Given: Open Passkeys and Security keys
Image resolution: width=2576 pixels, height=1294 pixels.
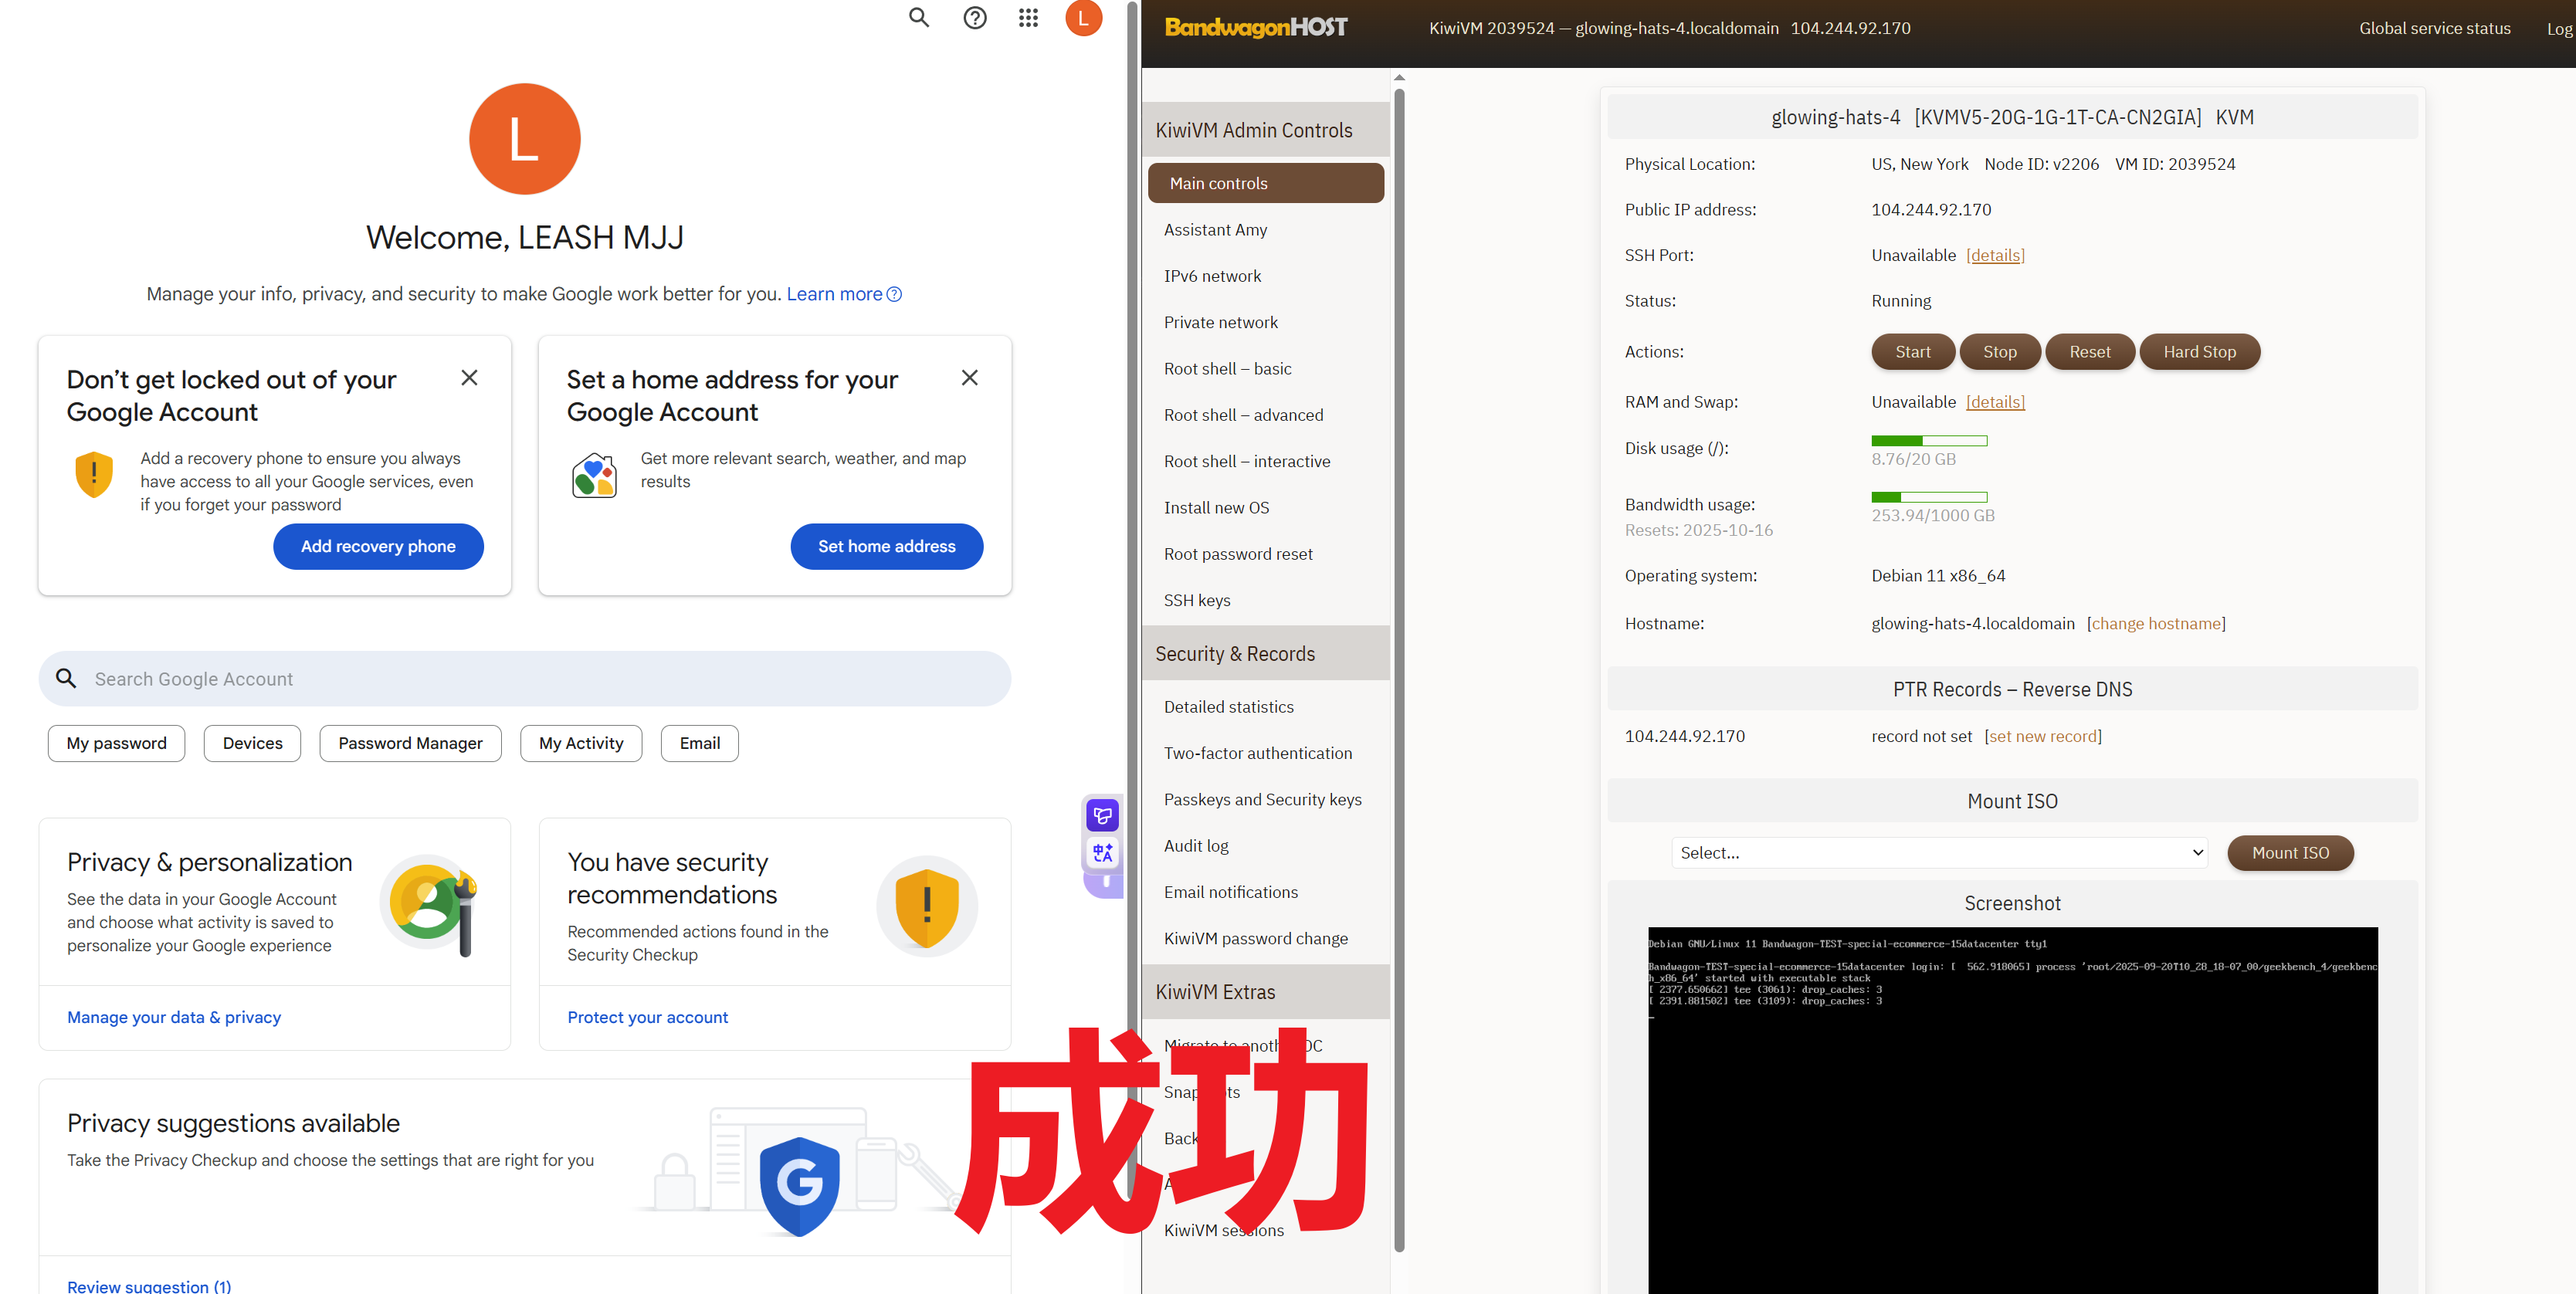Looking at the screenshot, I should click(x=1262, y=799).
